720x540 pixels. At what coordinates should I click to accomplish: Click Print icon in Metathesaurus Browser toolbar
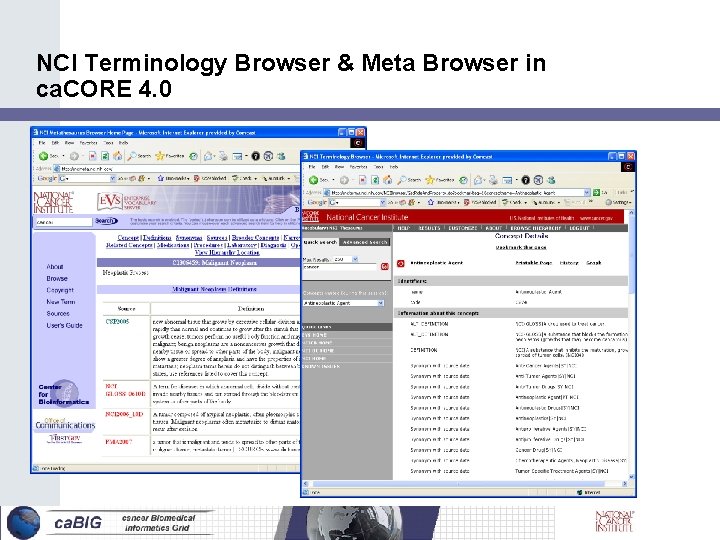223,156
